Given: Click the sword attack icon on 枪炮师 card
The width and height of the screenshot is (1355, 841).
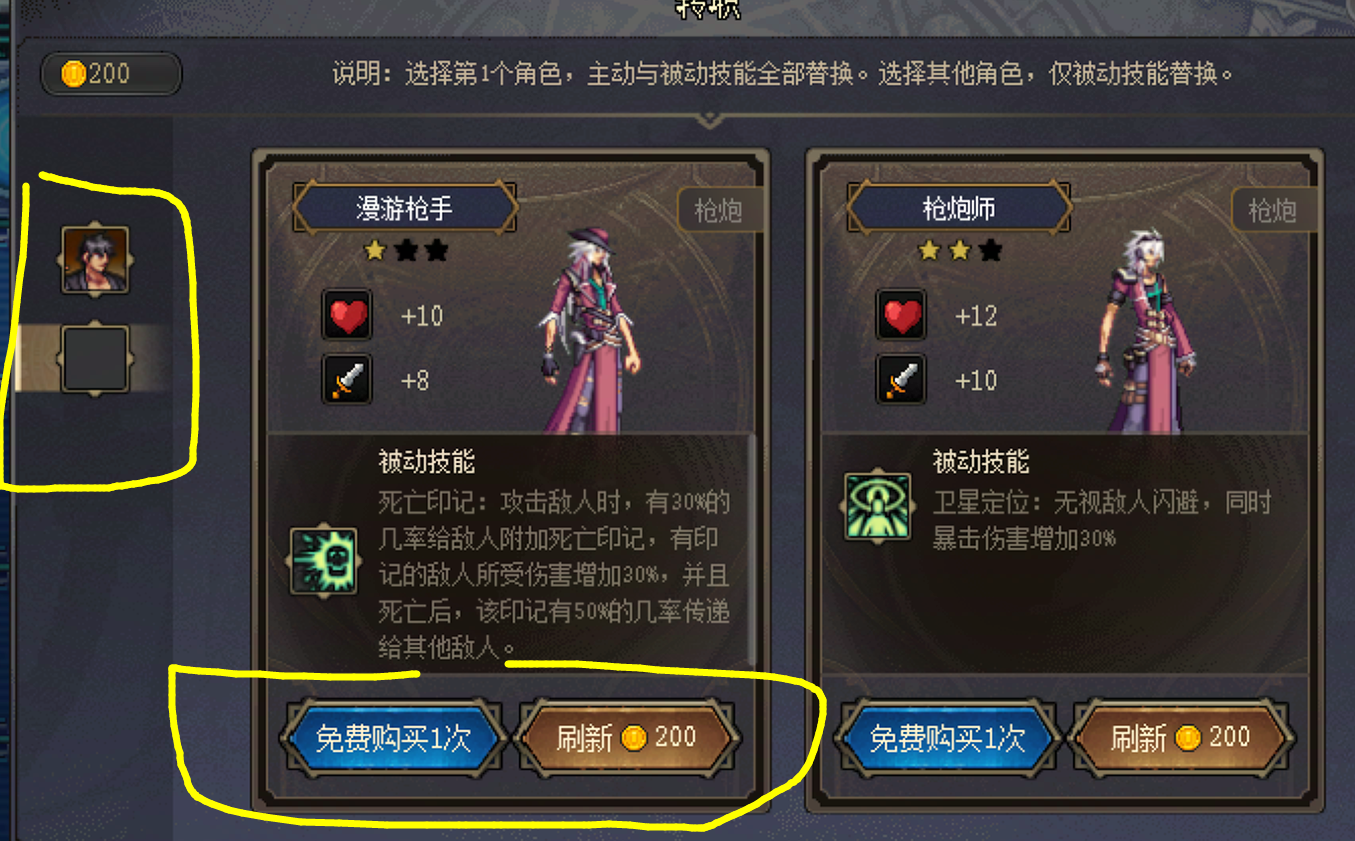Looking at the screenshot, I should tap(901, 379).
